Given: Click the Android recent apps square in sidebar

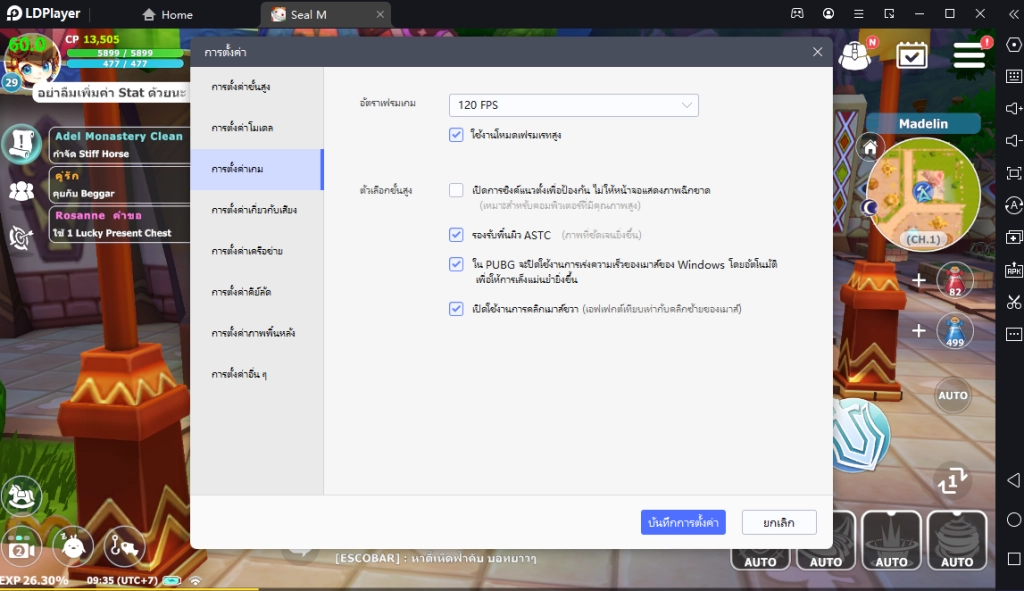Looking at the screenshot, I should click(1014, 559).
